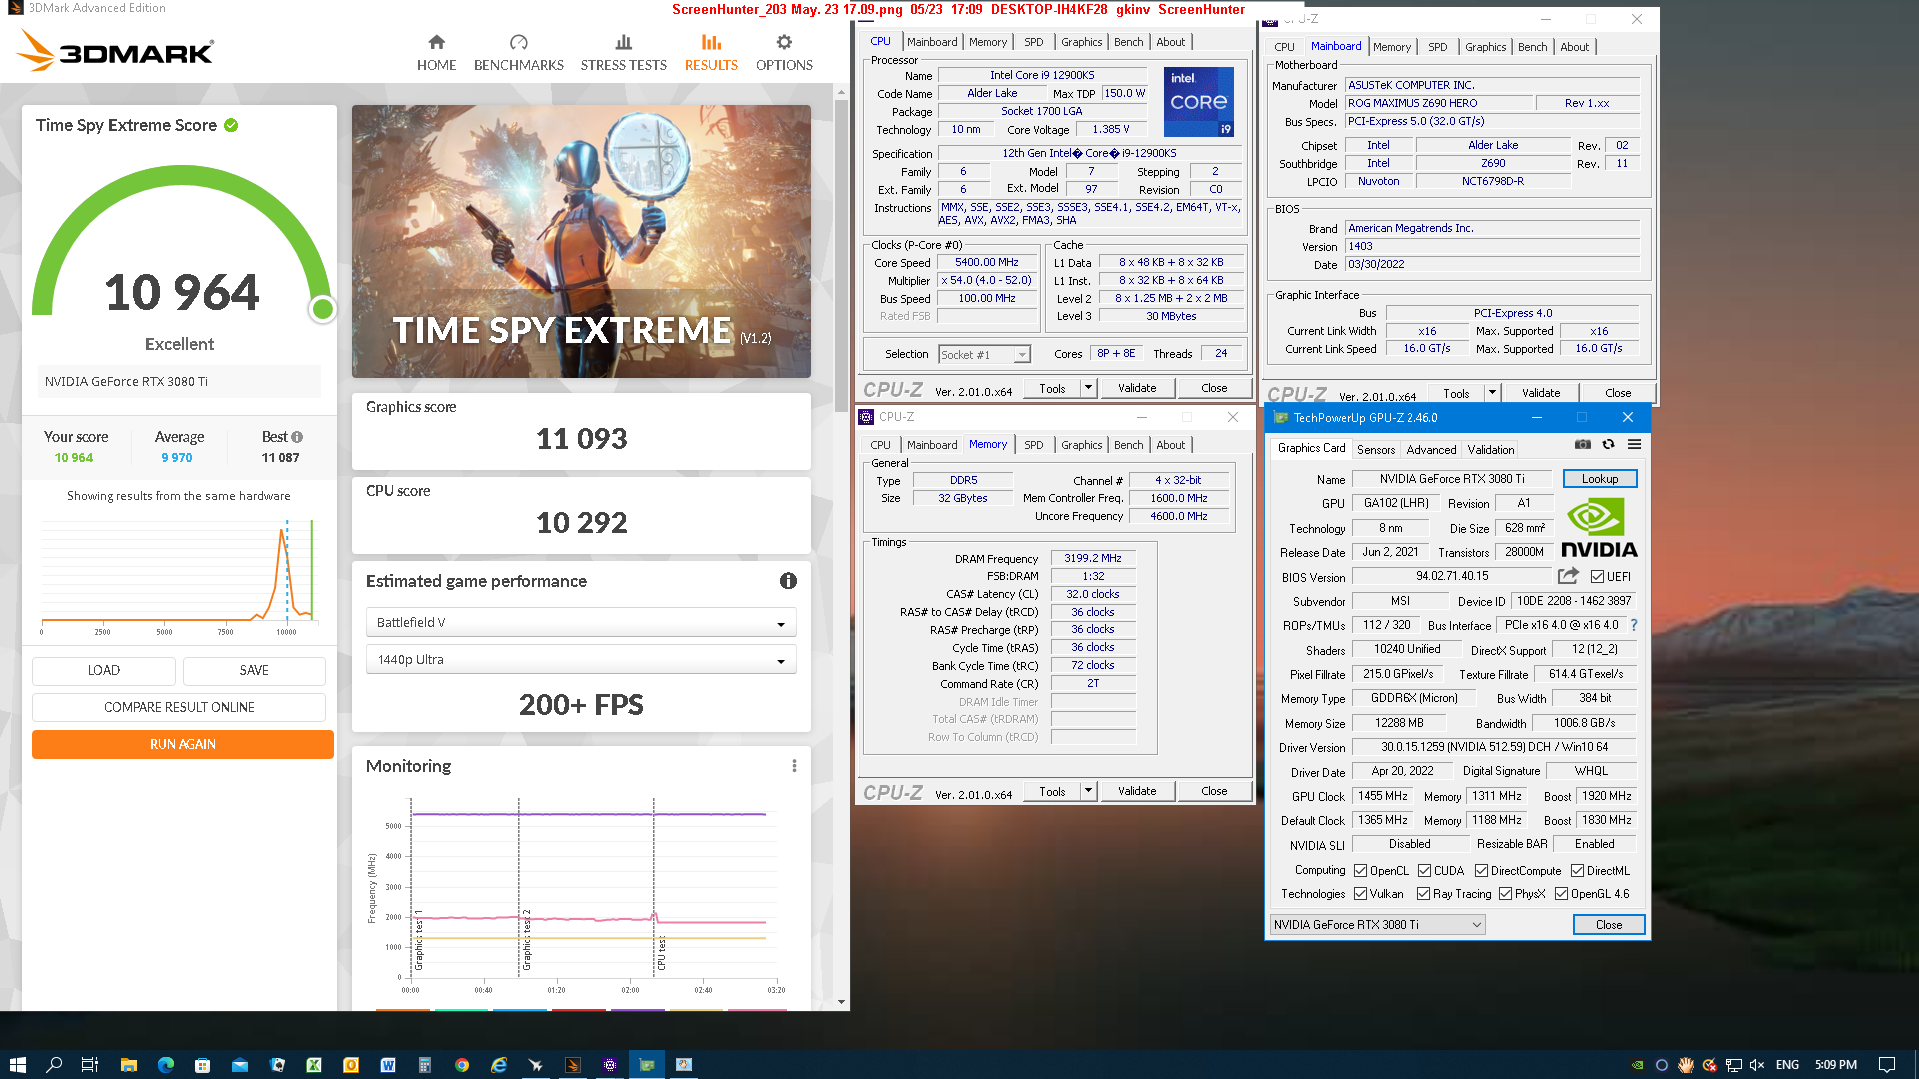Click the clock in system tray
This screenshot has height=1079, width=1919.
[1836, 1065]
